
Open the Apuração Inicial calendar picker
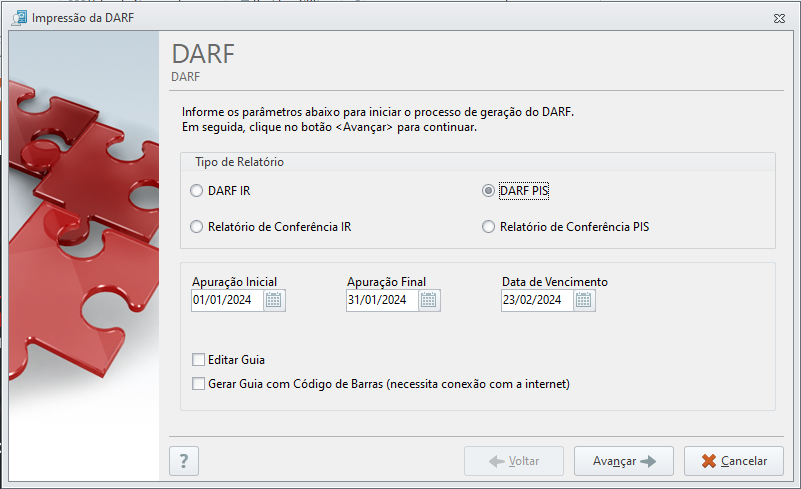[274, 300]
